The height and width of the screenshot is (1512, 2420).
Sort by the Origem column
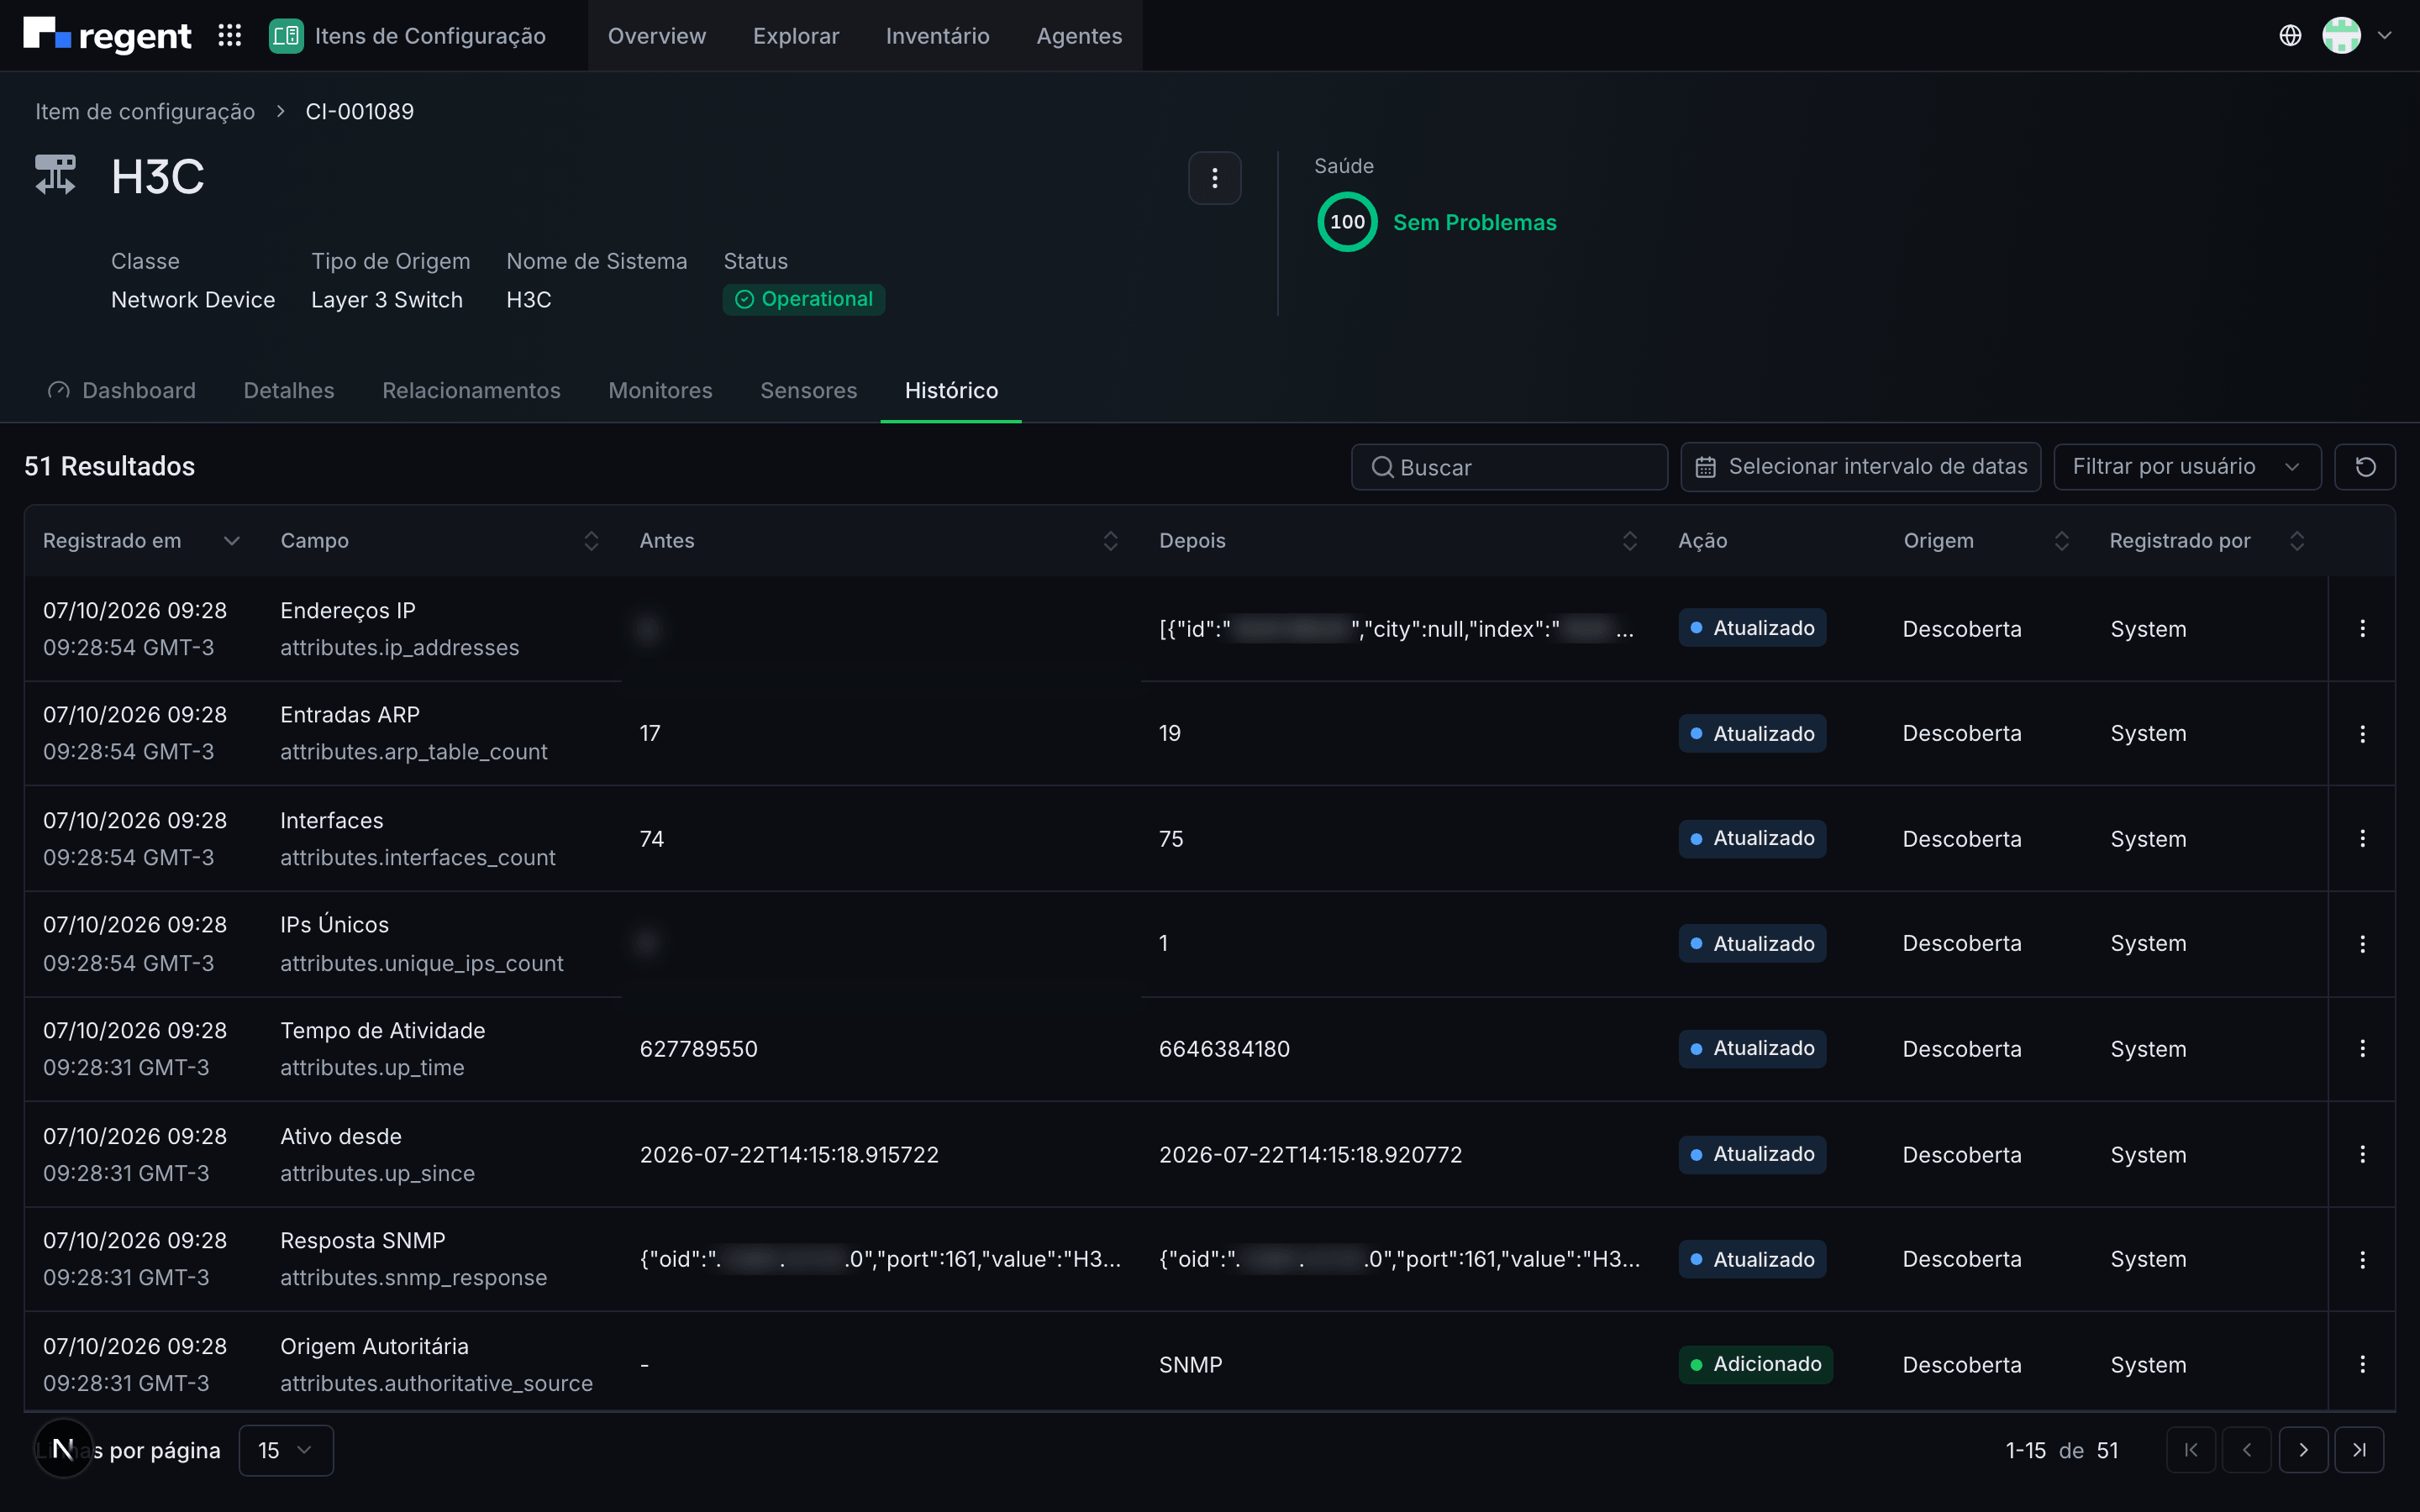tap(1986, 540)
